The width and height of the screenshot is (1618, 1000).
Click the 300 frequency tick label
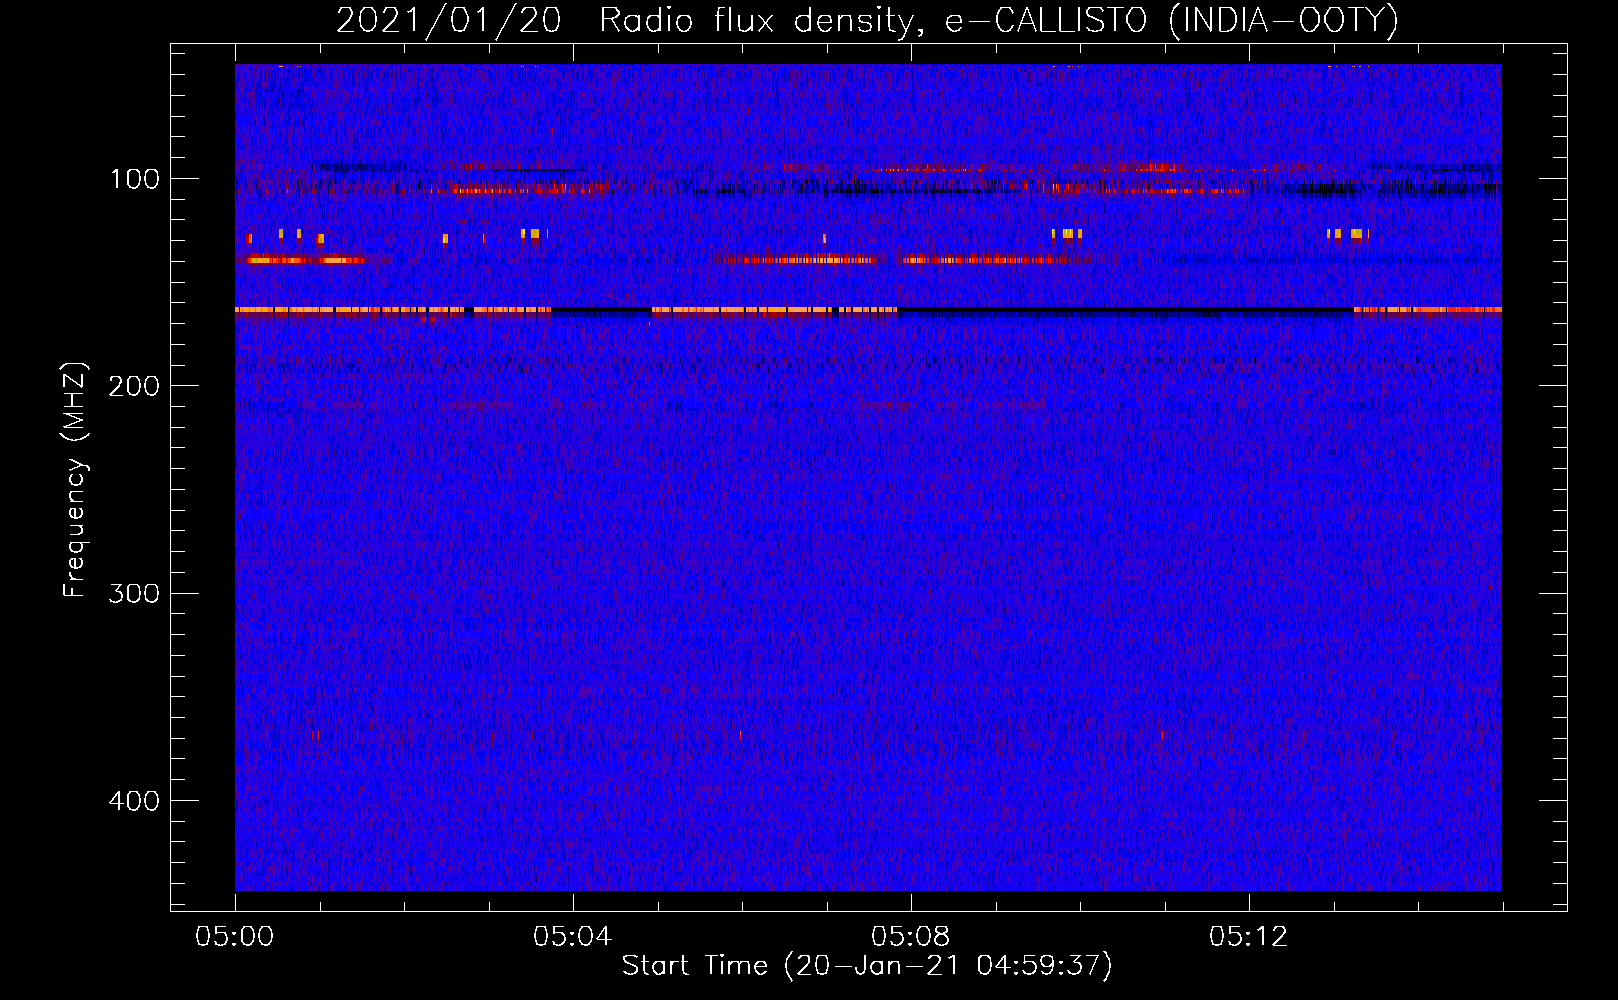pyautogui.click(x=135, y=594)
